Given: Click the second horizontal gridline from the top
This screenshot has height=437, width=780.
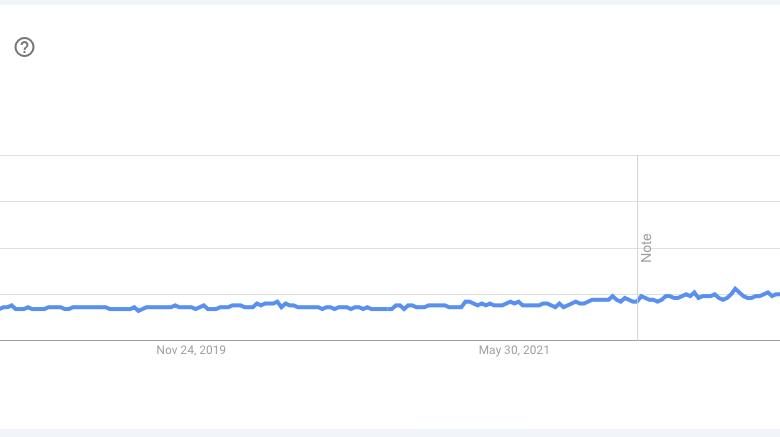Looking at the screenshot, I should point(390,202).
